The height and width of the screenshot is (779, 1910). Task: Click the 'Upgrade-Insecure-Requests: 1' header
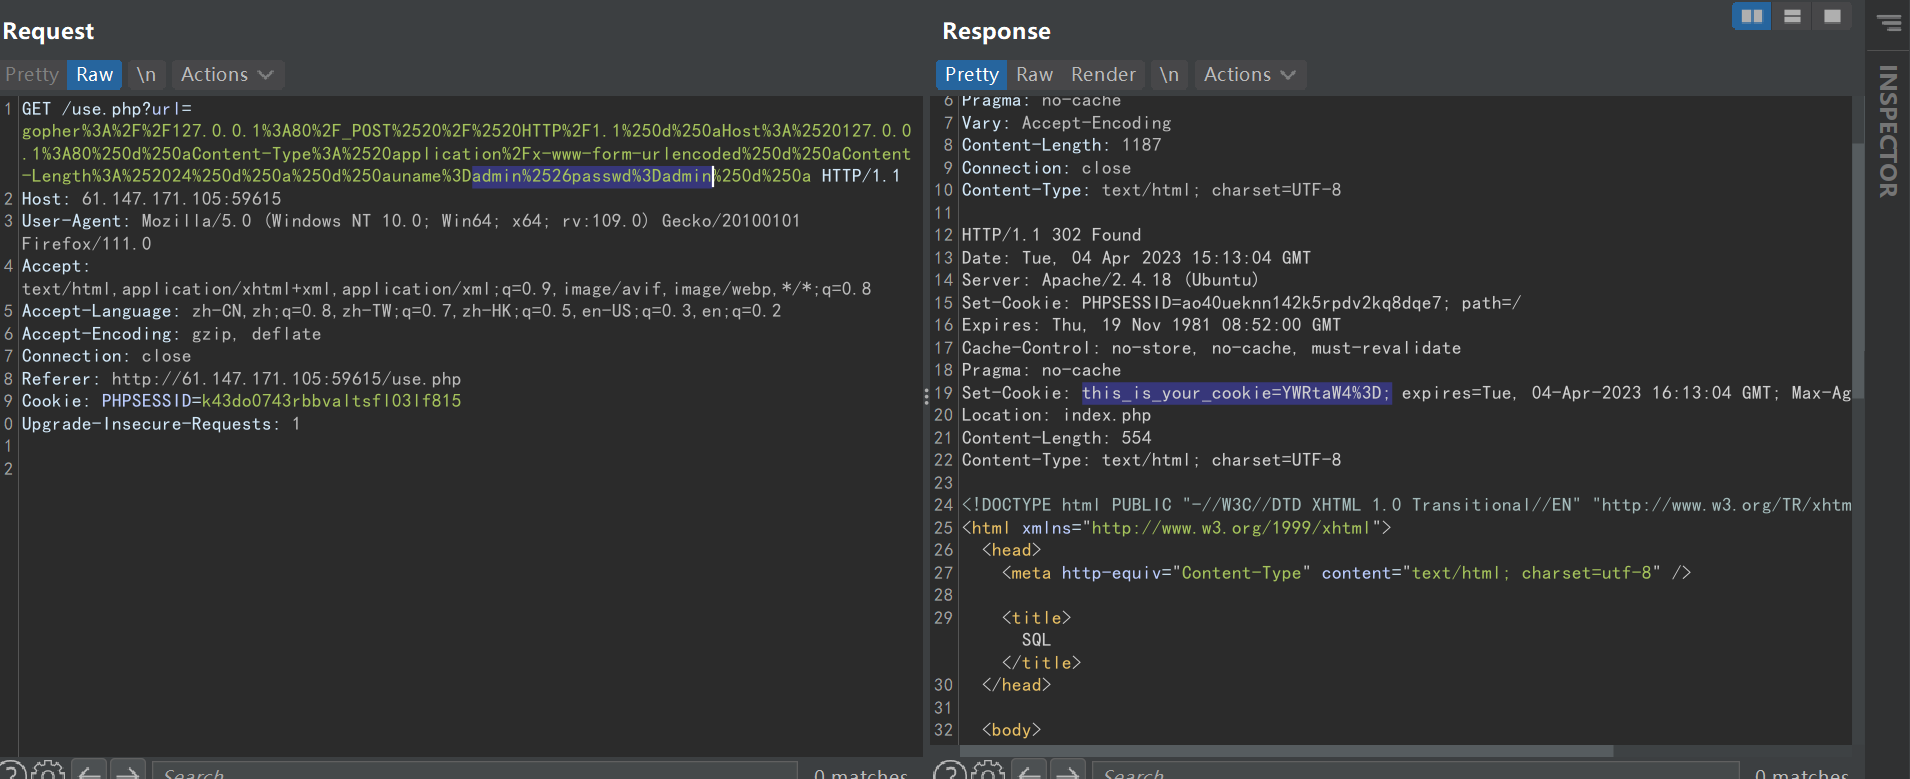(161, 424)
